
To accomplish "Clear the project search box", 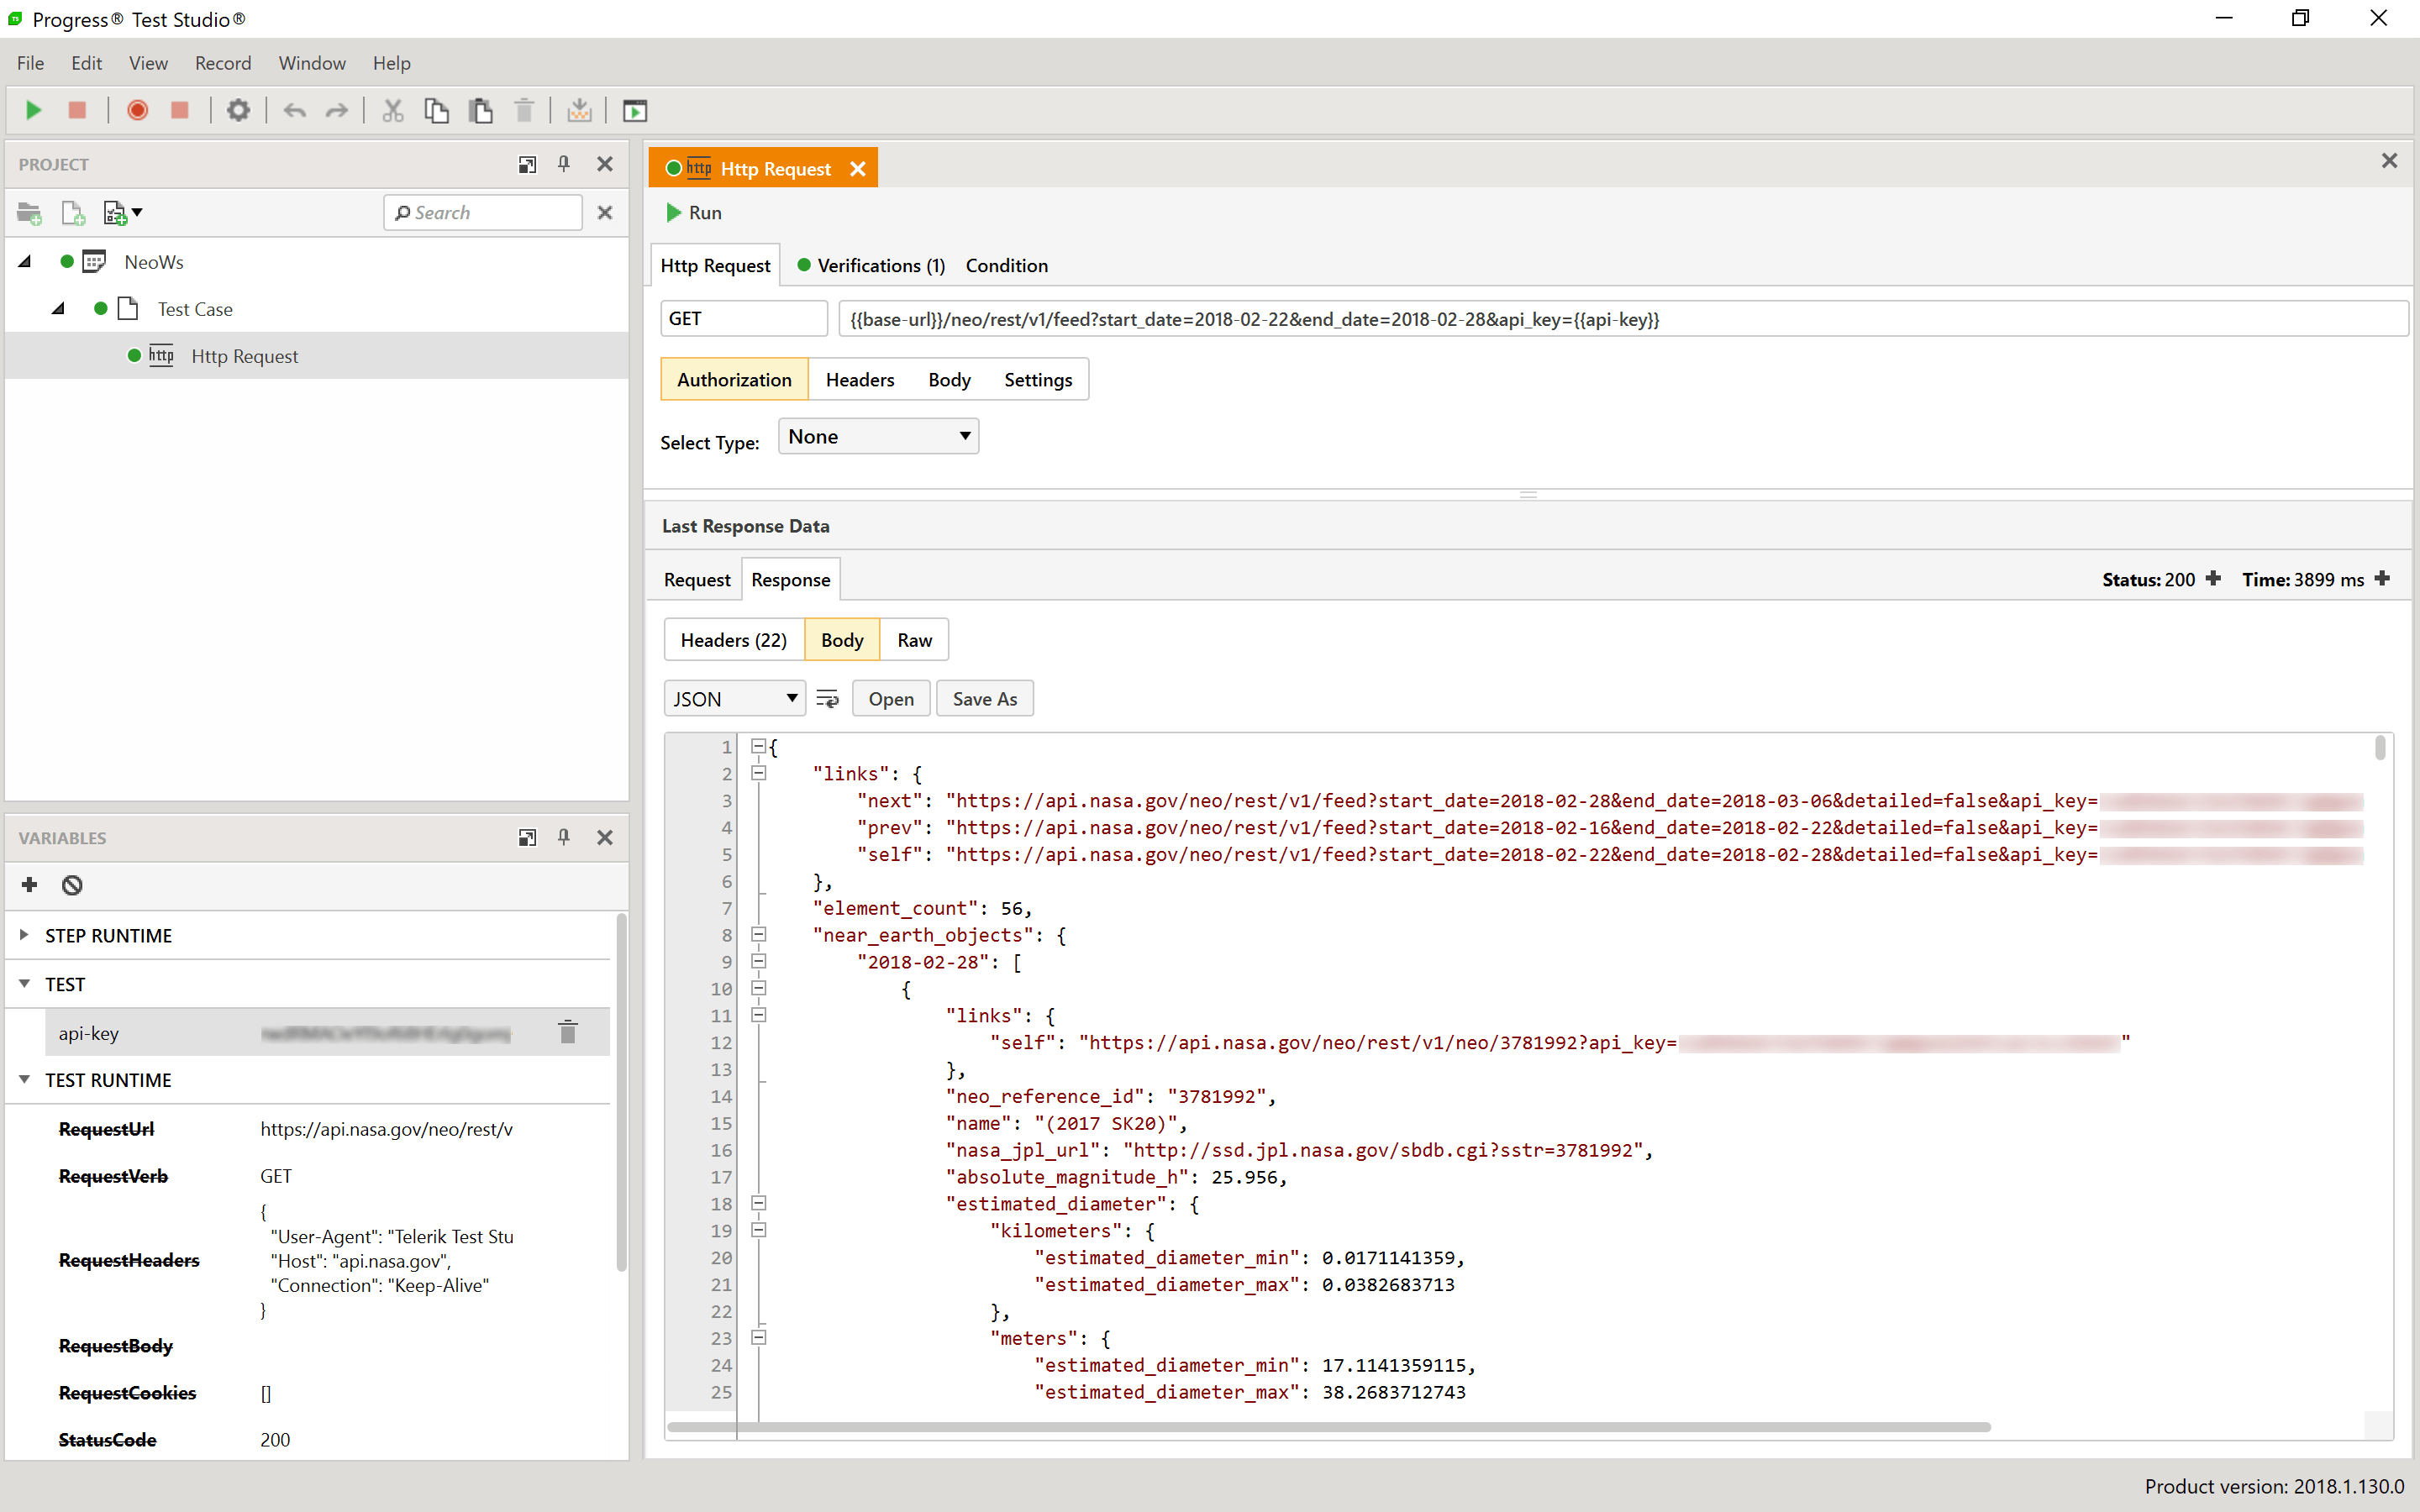I will coord(605,213).
